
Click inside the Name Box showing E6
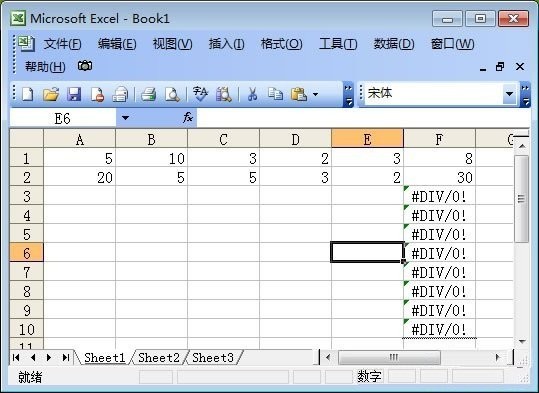click(x=63, y=118)
